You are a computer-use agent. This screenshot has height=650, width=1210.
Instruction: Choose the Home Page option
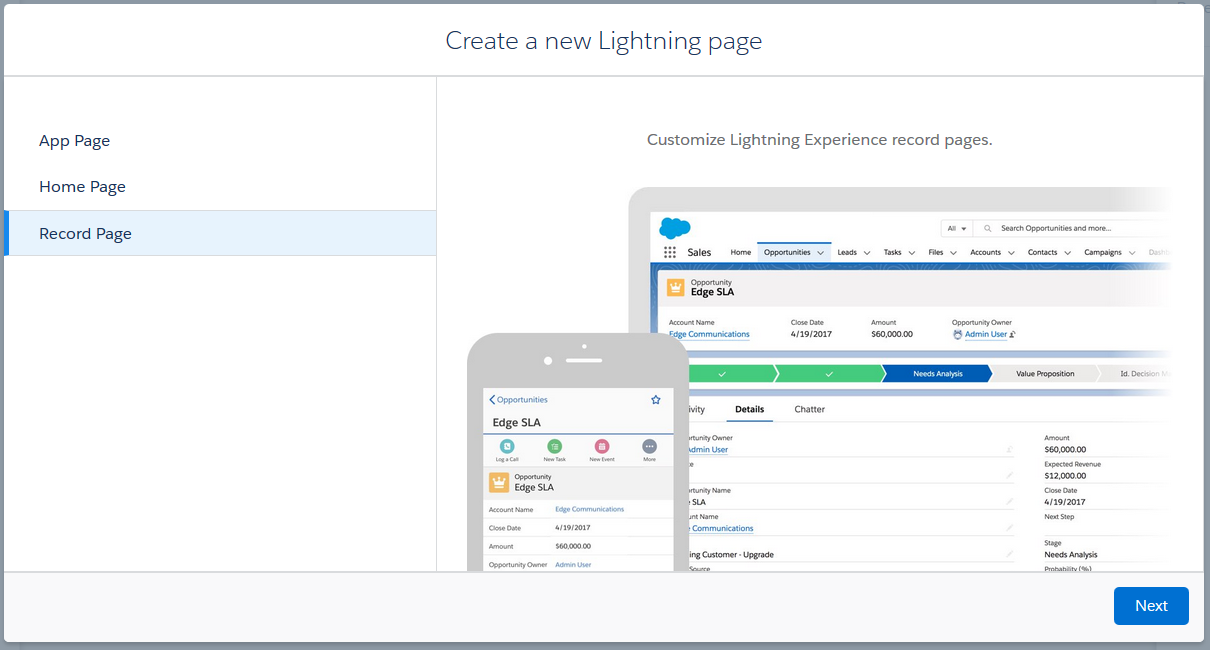point(220,187)
